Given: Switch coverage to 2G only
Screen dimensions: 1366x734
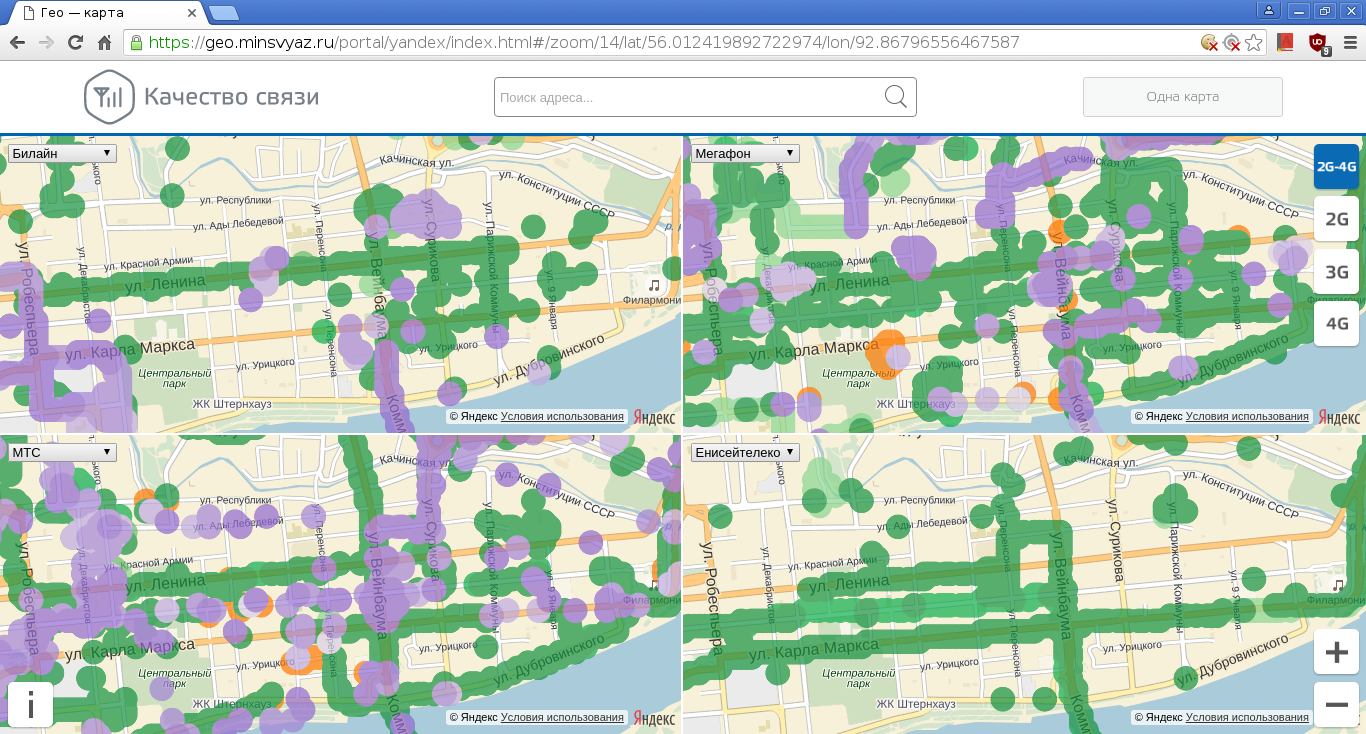Looking at the screenshot, I should pyautogui.click(x=1336, y=219).
